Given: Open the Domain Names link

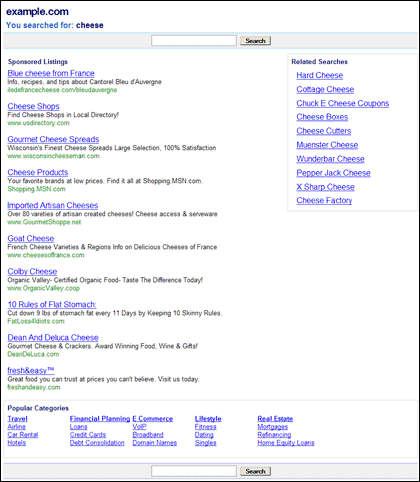Looking at the screenshot, I should (155, 443).
